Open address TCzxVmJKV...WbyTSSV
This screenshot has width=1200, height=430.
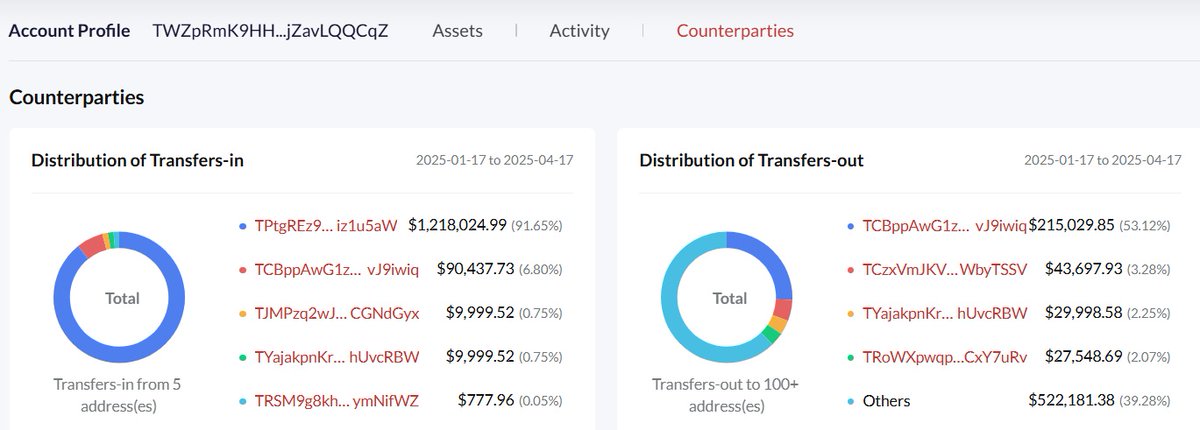(945, 269)
